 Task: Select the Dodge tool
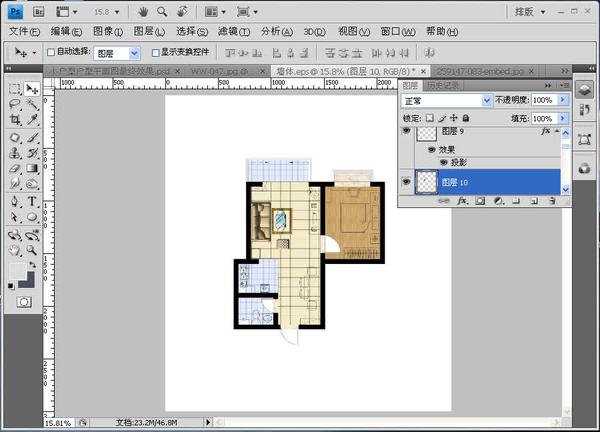(x=32, y=184)
